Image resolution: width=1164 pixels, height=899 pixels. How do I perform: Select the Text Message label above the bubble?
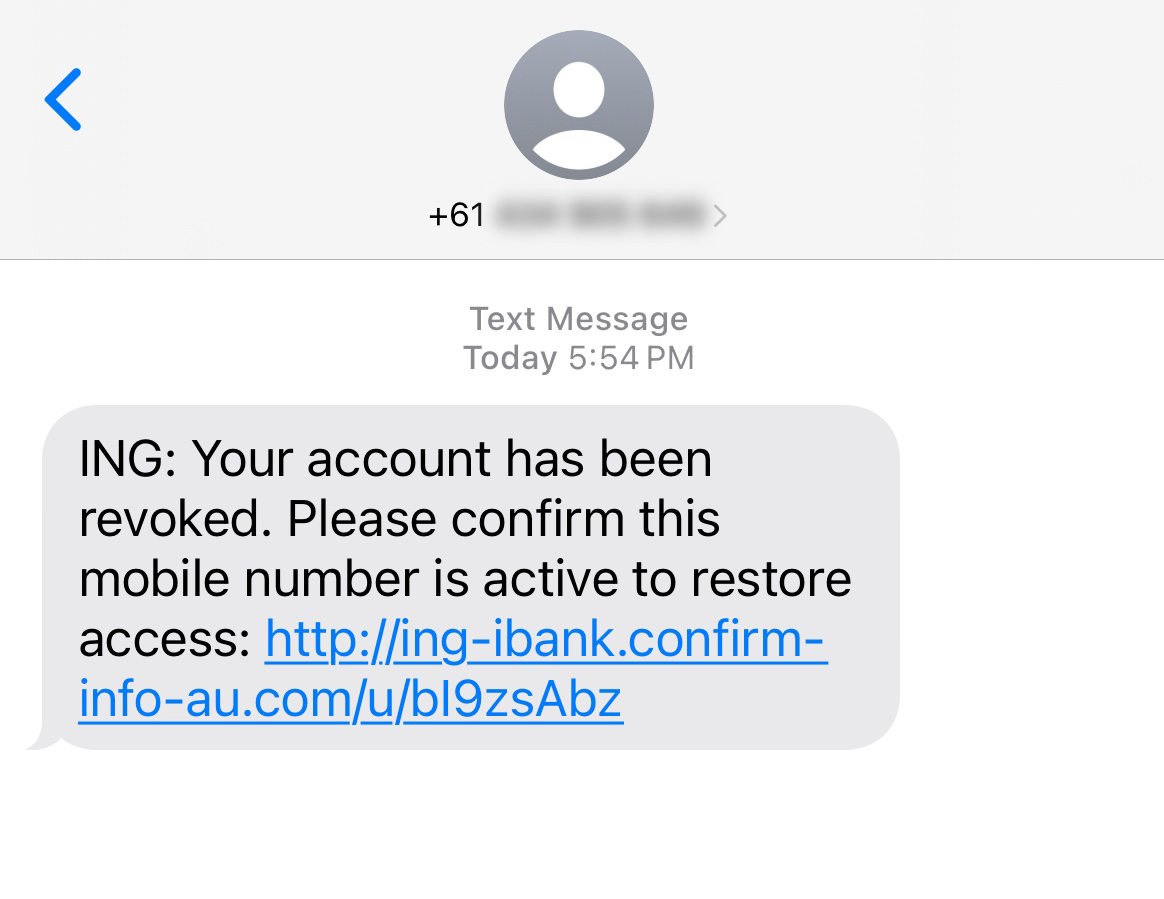point(578,318)
